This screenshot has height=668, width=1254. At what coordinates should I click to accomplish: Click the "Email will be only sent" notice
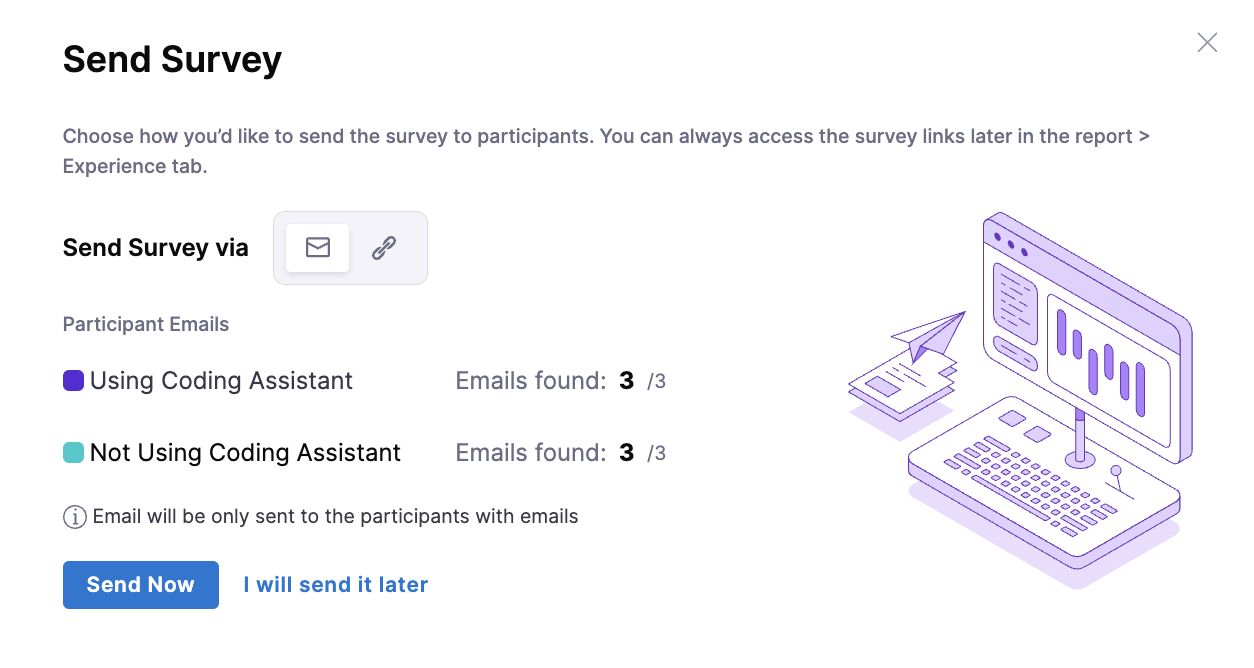point(335,517)
